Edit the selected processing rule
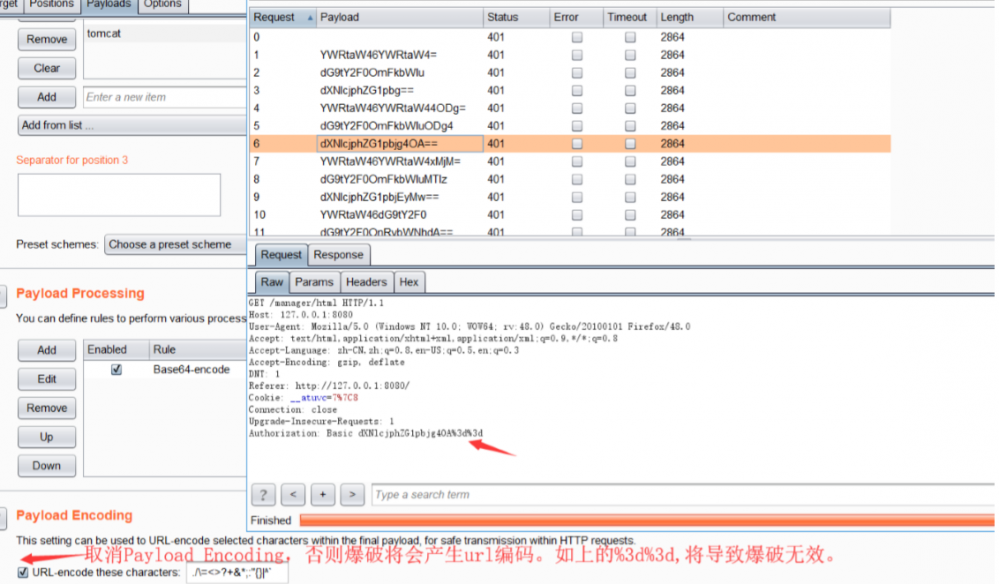 [x=47, y=379]
